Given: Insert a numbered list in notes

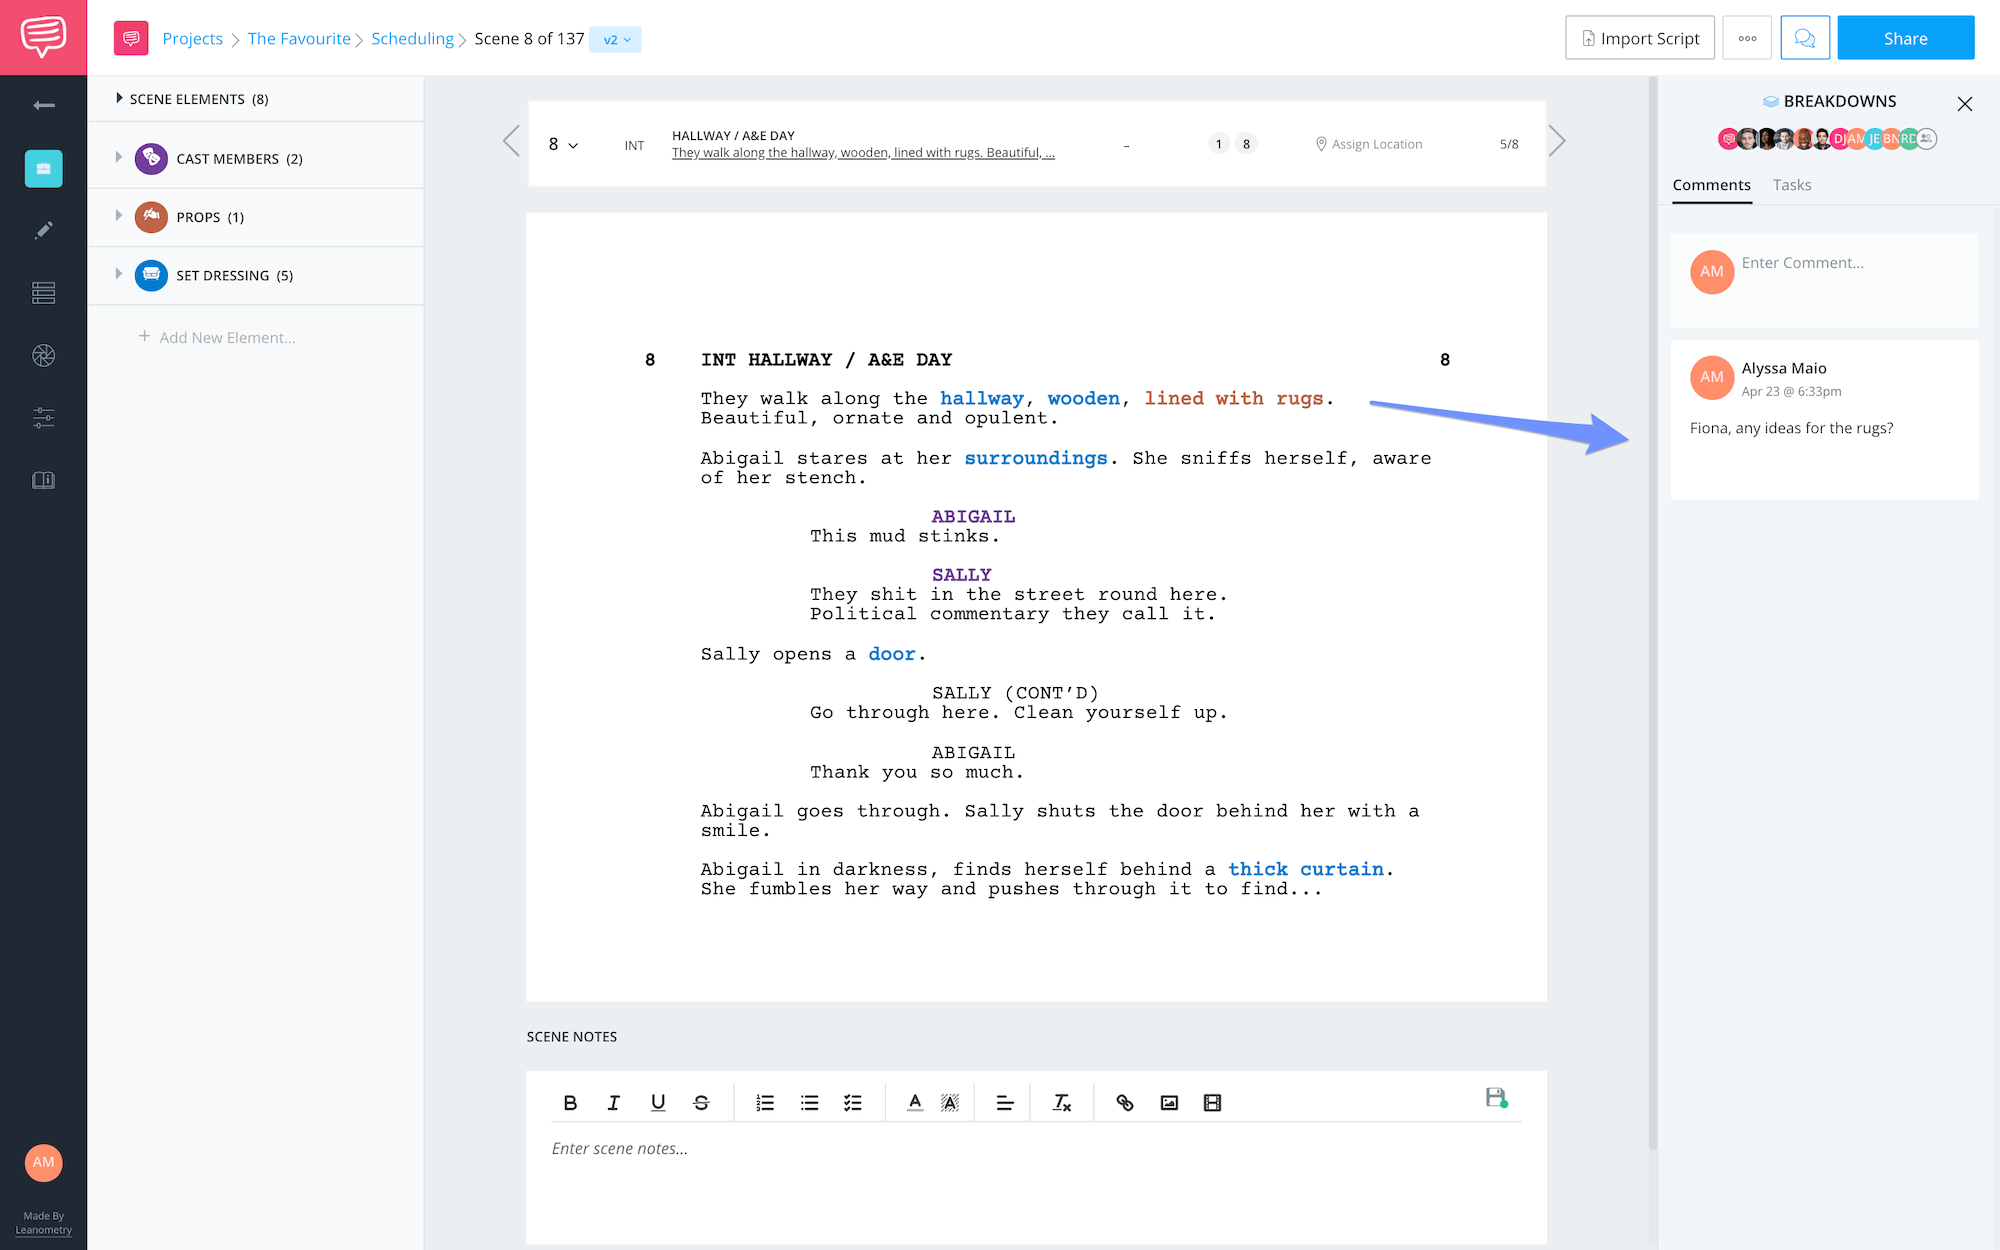Looking at the screenshot, I should pyautogui.click(x=765, y=1102).
